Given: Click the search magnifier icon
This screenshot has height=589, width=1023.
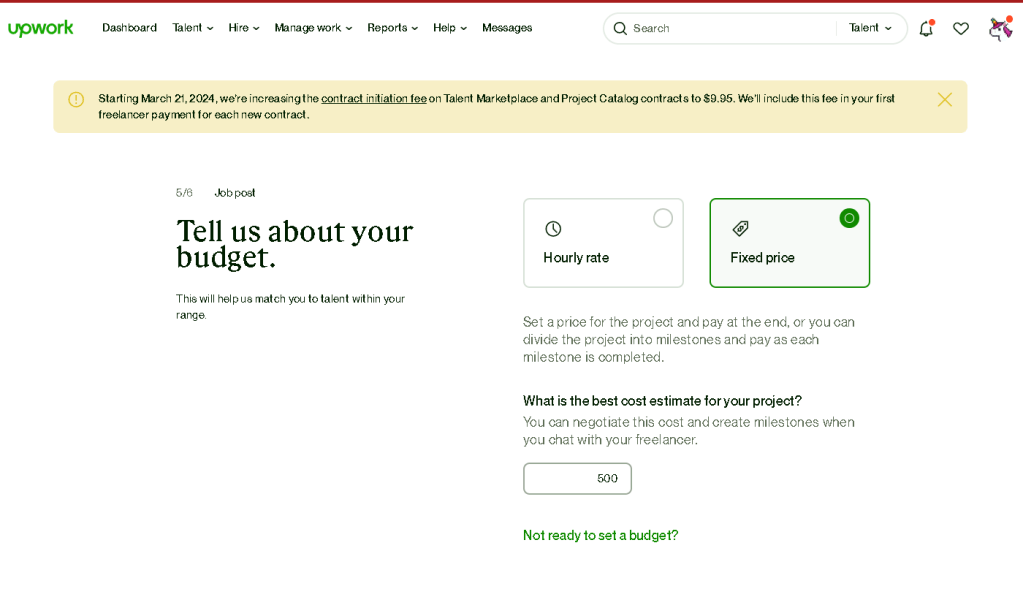Looking at the screenshot, I should click(620, 28).
